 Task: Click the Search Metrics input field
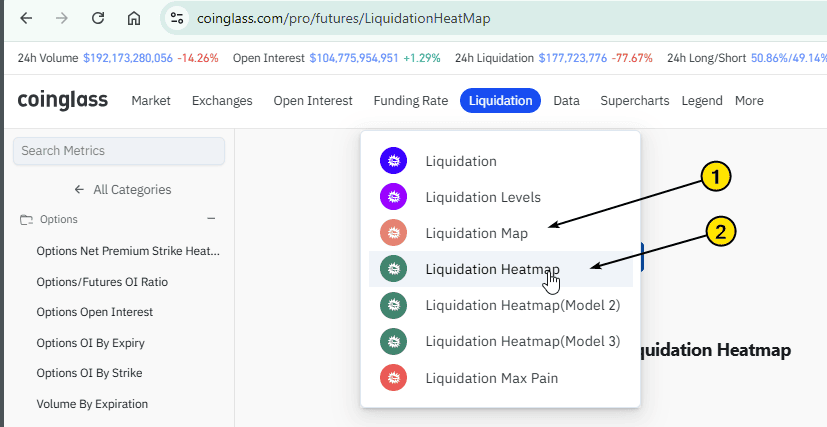119,151
